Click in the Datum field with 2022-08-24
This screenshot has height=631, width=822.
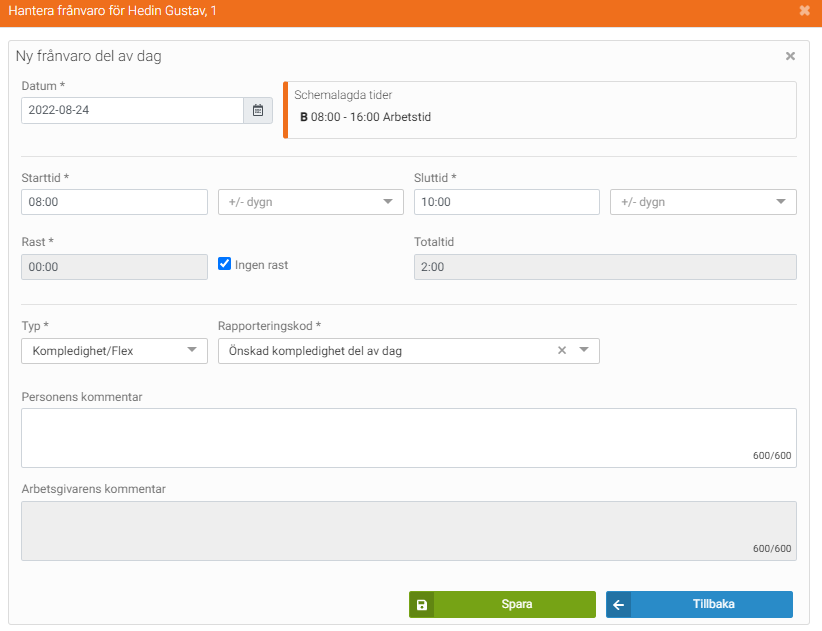point(131,110)
